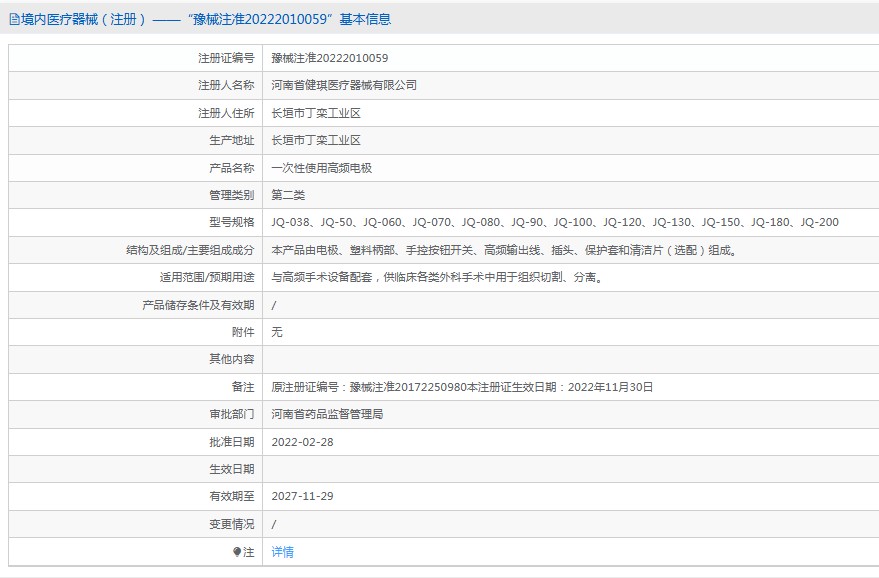
Task: Click the 结构及组成/主要组成成分 label
Action: click(x=191, y=250)
